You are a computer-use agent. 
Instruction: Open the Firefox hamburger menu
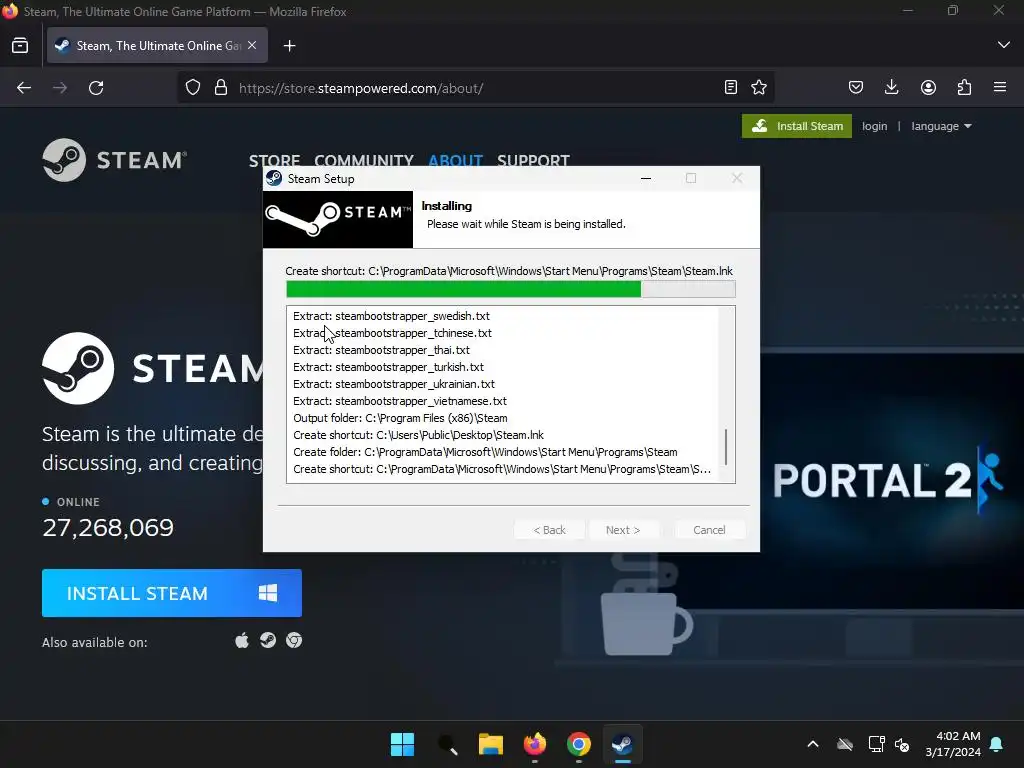coord(1000,87)
